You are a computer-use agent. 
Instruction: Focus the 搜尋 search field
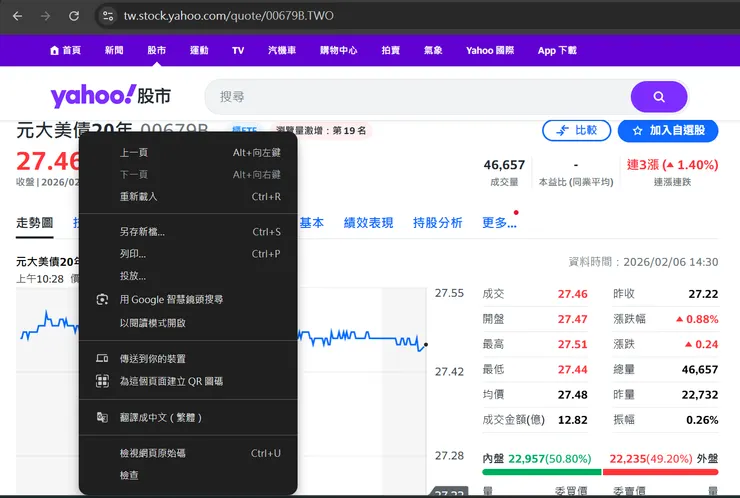pyautogui.click(x=418, y=97)
